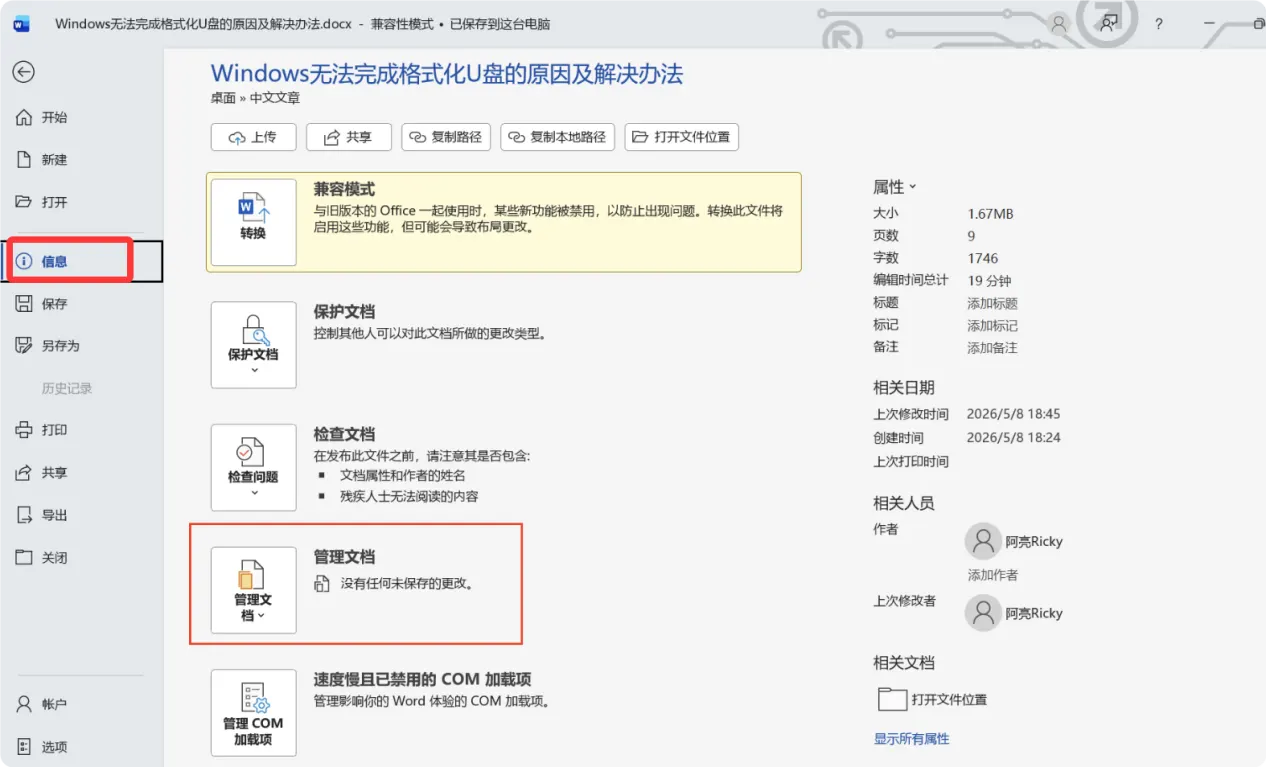
Task: Click the 19 分钟 editing time value
Action: [x=989, y=281]
